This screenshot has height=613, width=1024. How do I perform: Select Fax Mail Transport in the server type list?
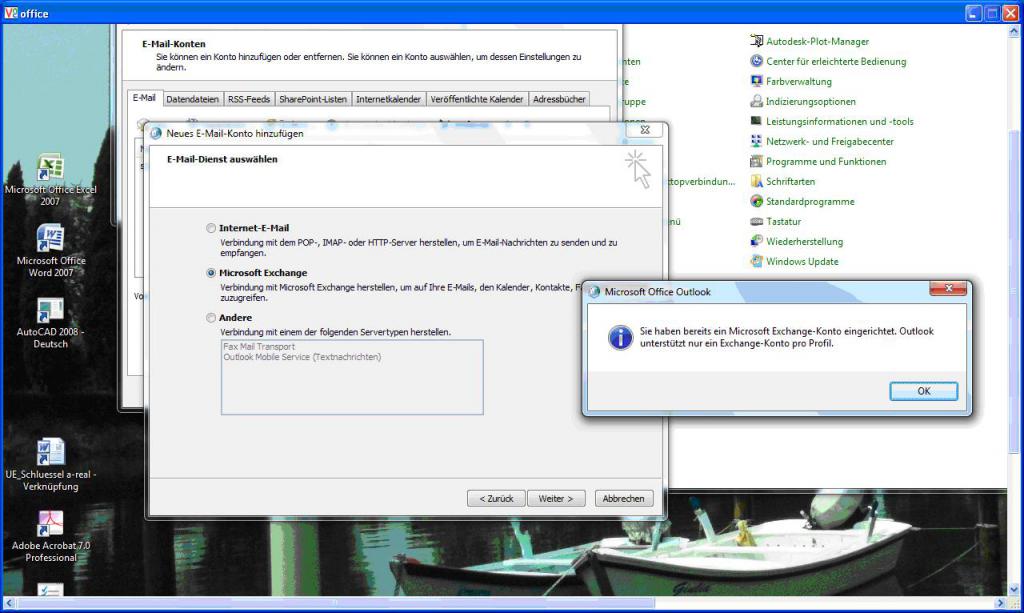point(259,347)
